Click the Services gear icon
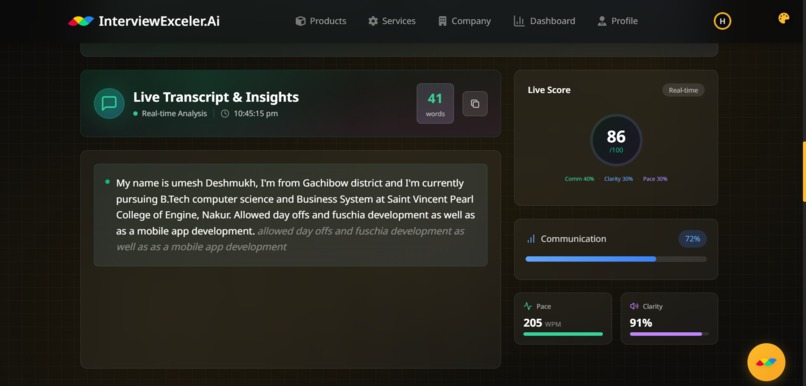Image resolution: width=806 pixels, height=386 pixels. (373, 21)
